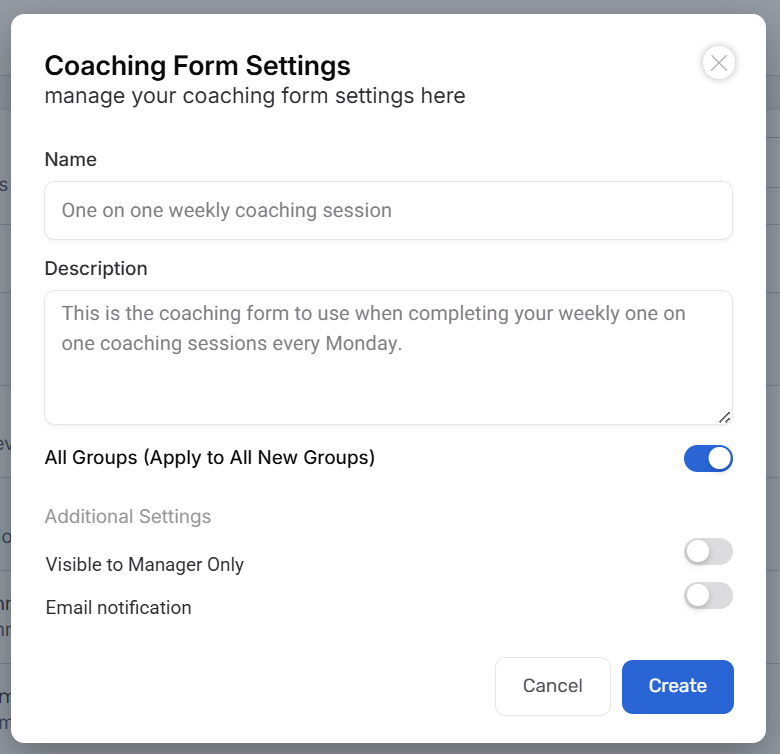Screen dimensions: 780x754
Task: Click the Email notification label
Action: (119, 607)
